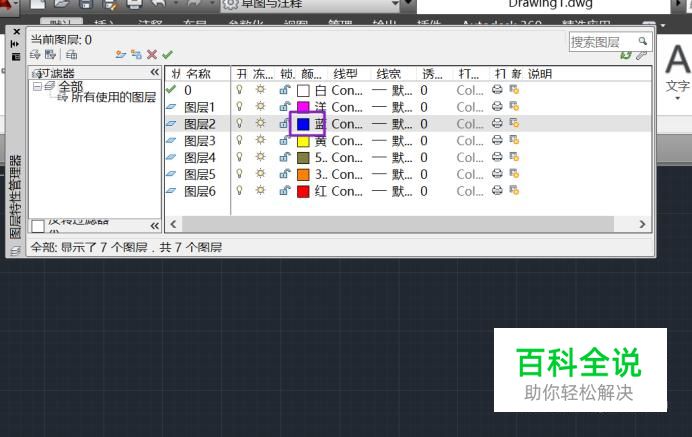Viewport: 692px width, 437px height.
Task: Click New Layer Frozen in Viewports icon
Action: pos(136,55)
